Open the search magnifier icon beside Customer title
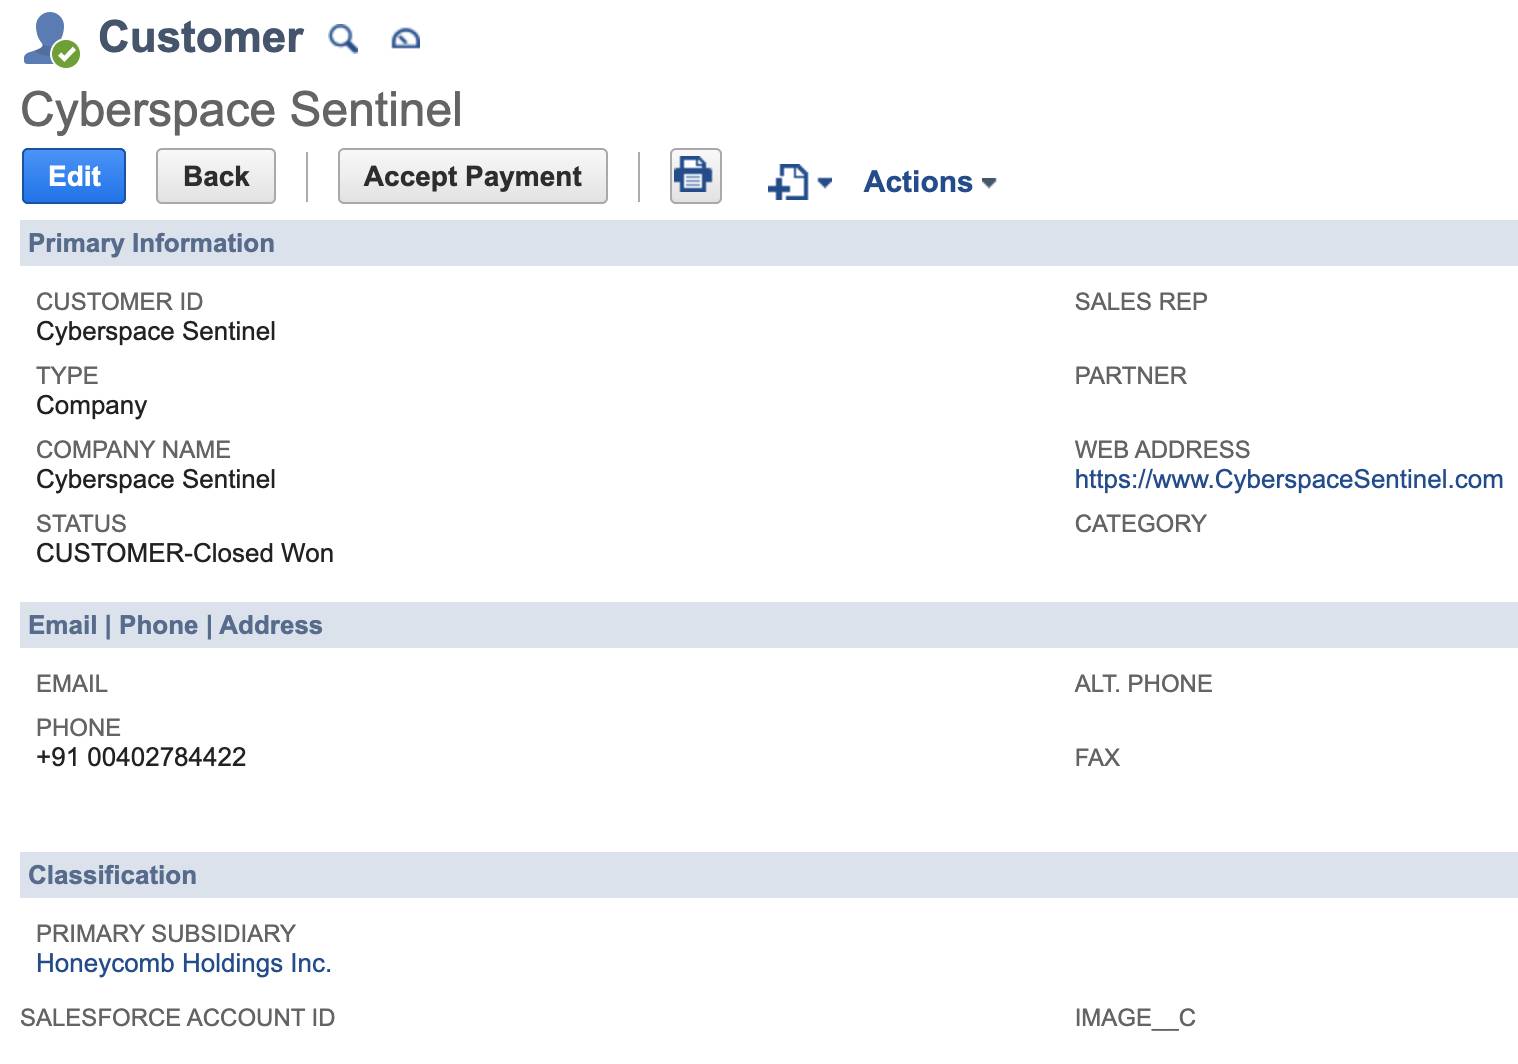Screen dimensions: 1518x1064 click(344, 39)
